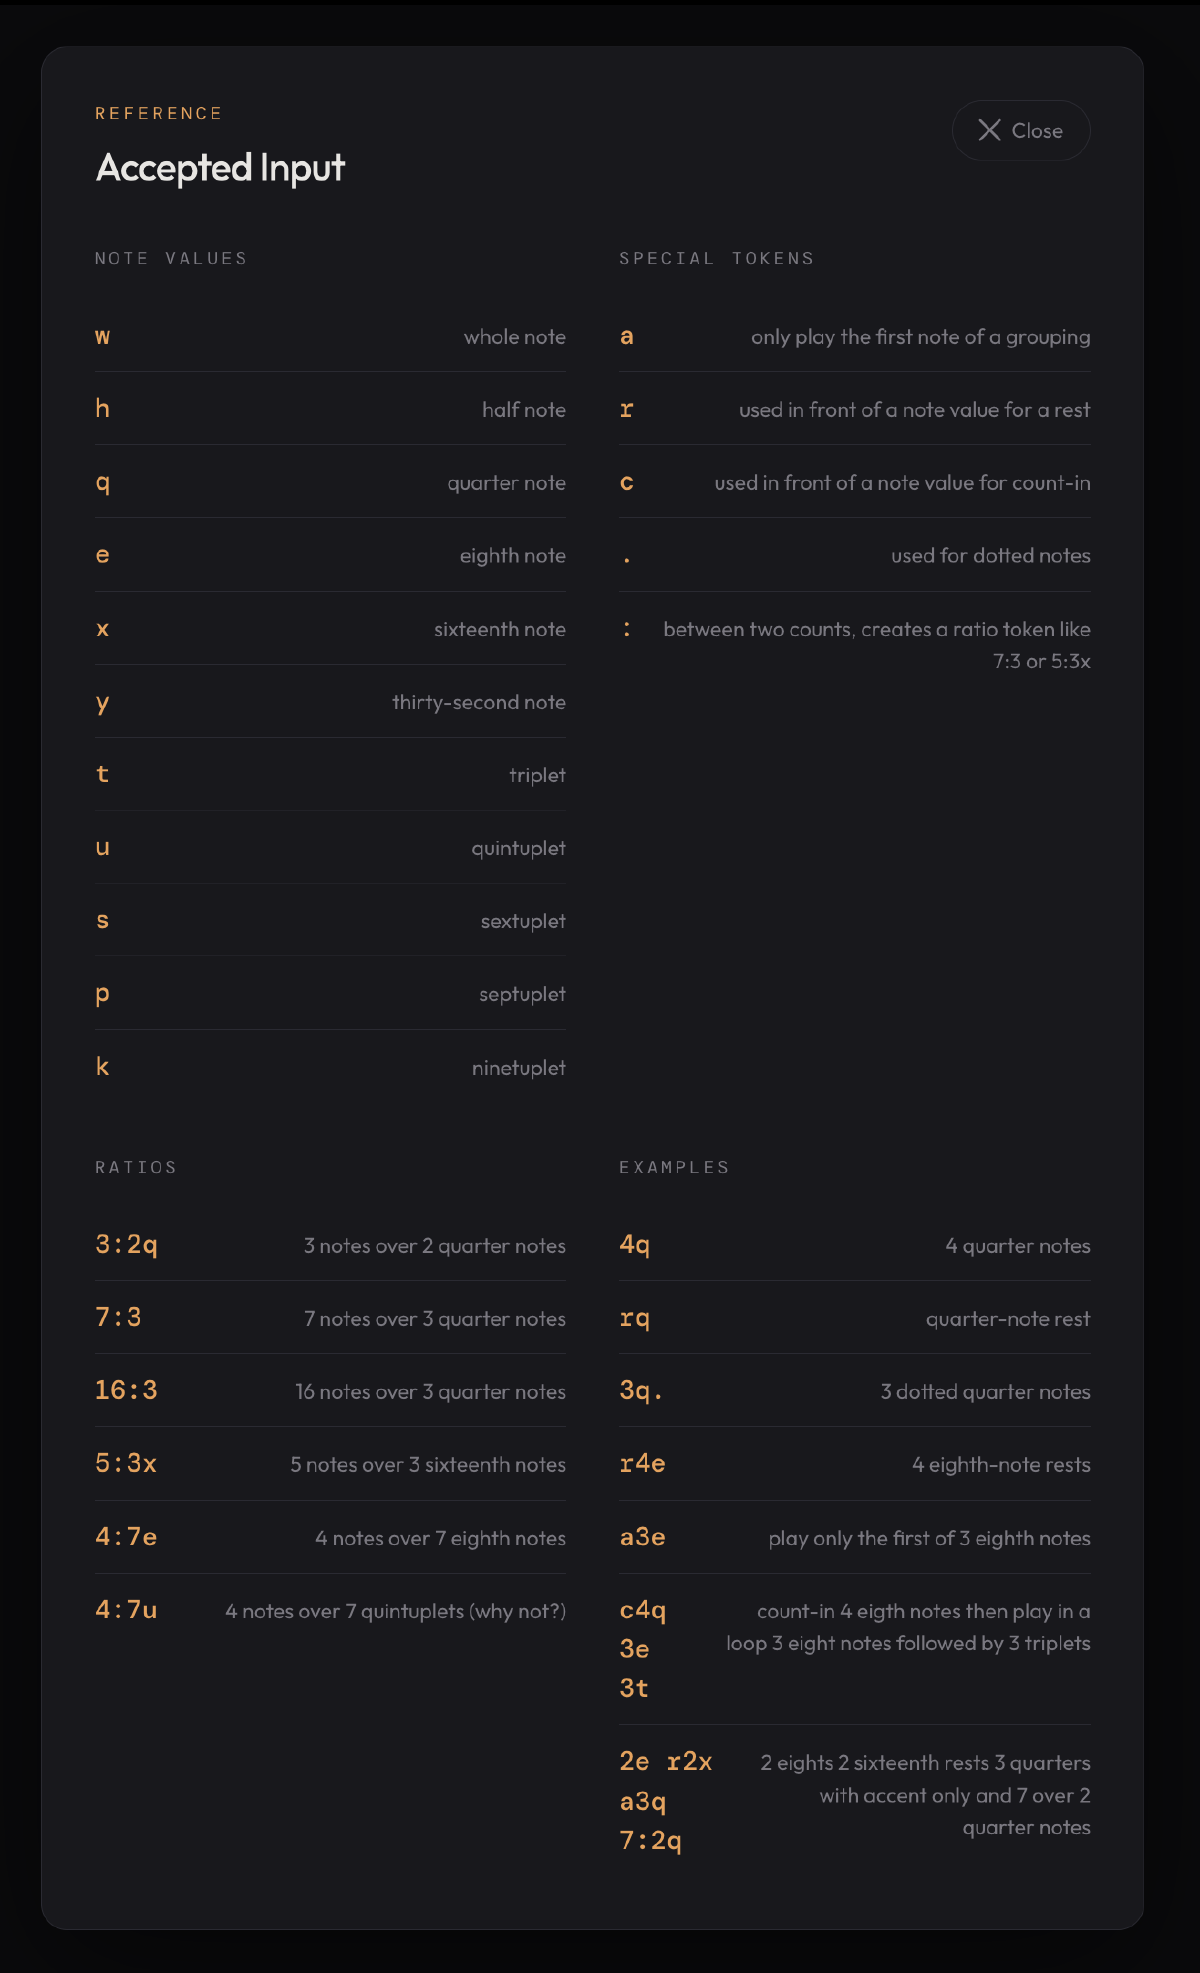Click the 'x' sixteenth note symbol

tap(102, 629)
